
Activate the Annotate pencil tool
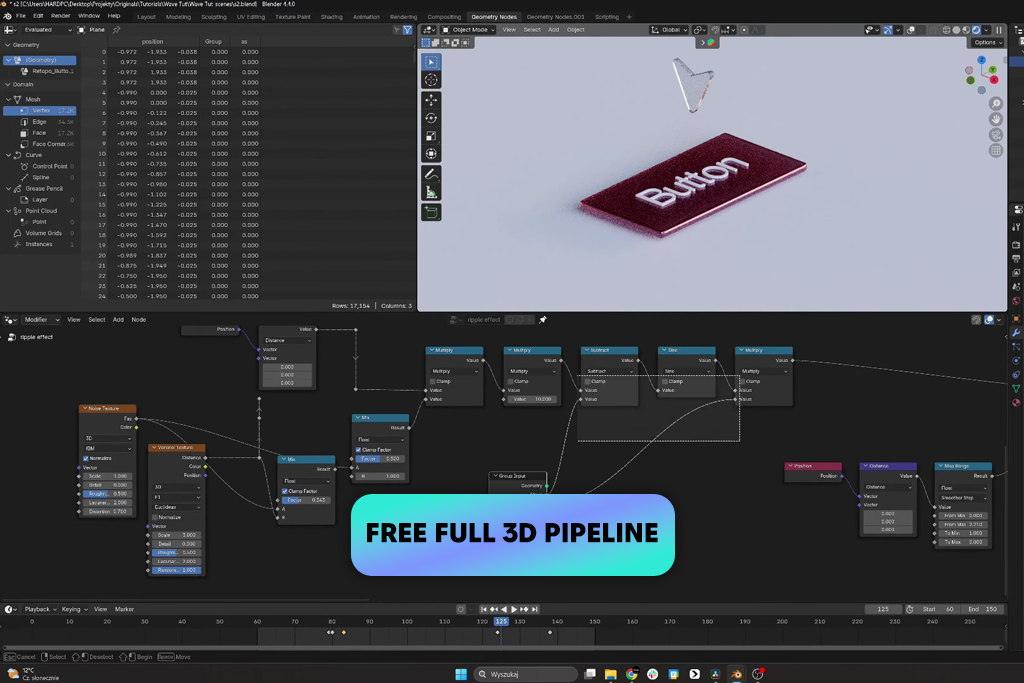[431, 174]
